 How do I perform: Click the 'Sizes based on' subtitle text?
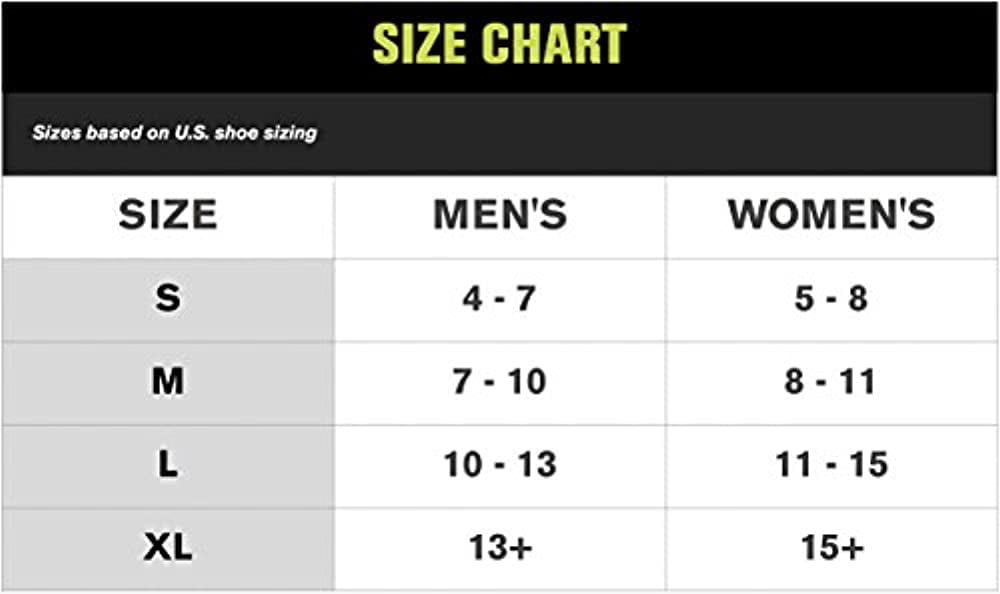[x=100, y=132]
